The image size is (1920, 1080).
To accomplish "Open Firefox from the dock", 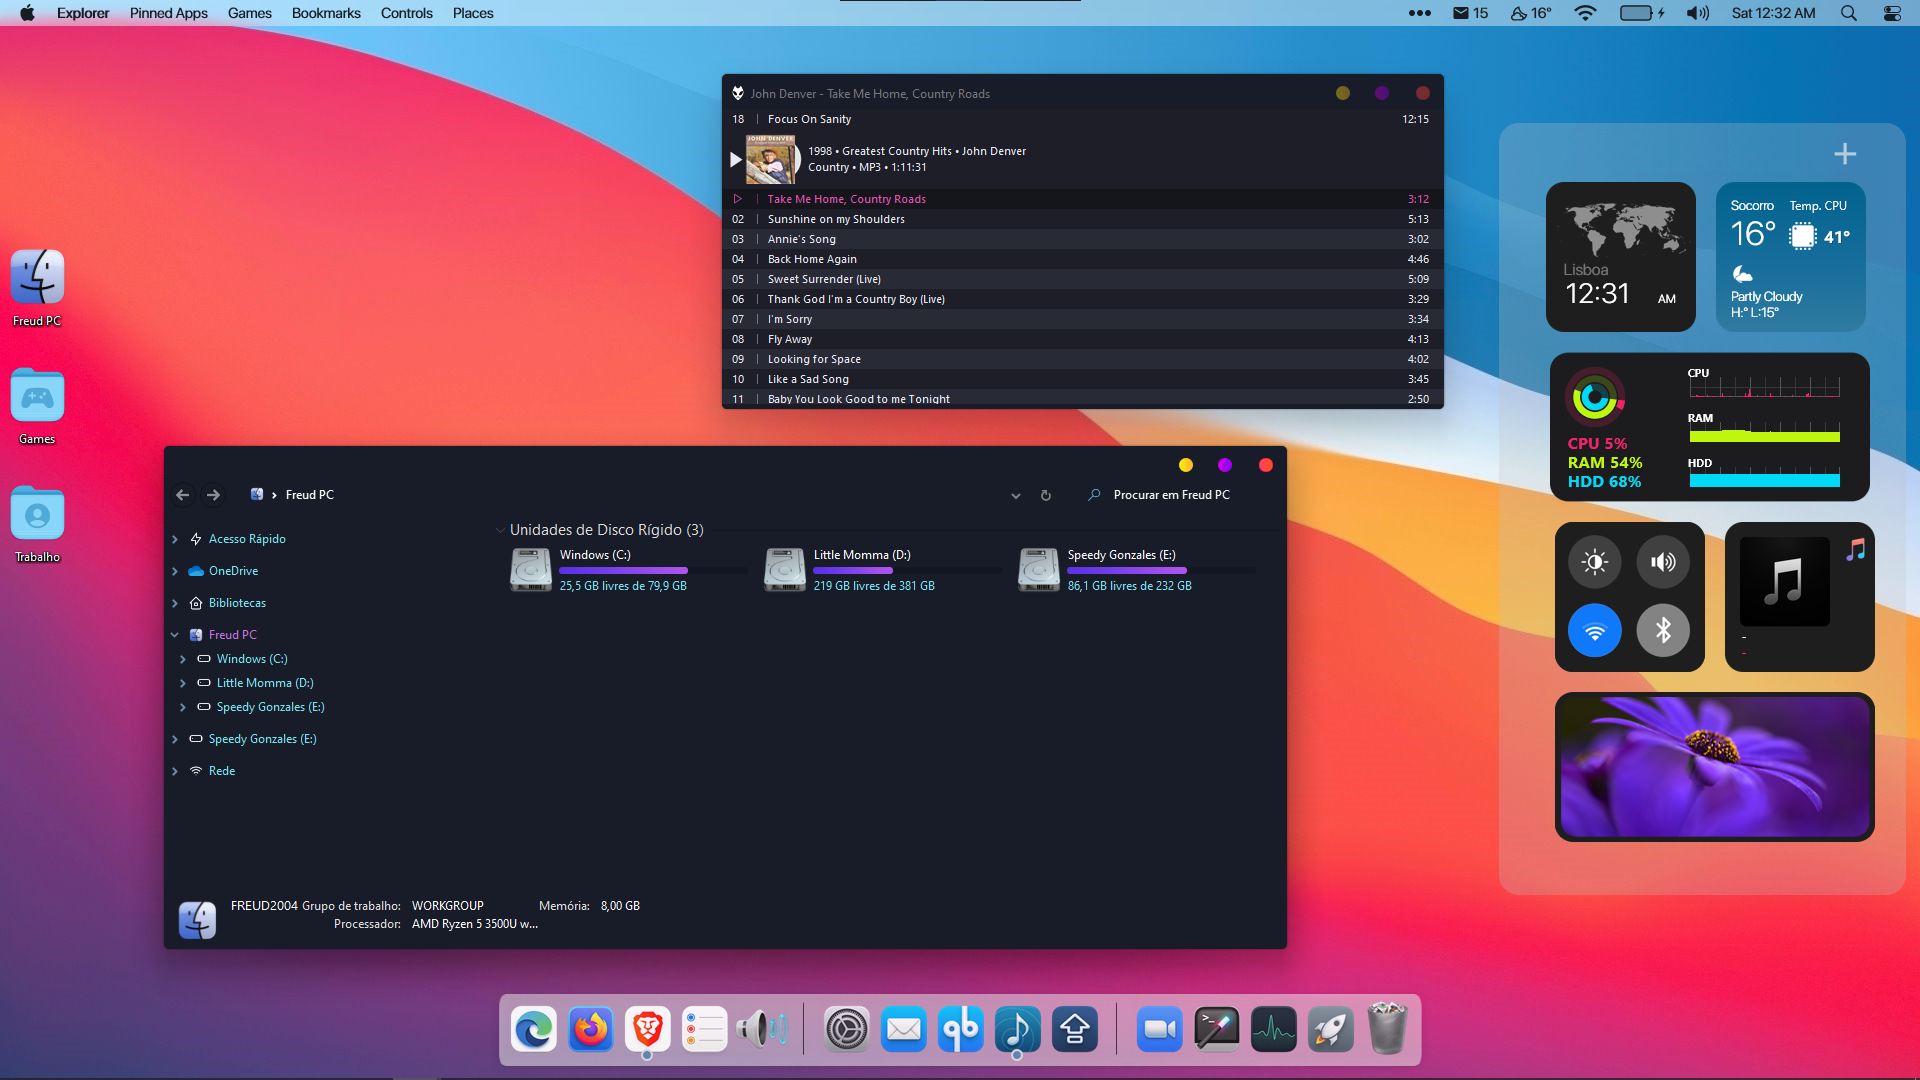I will [590, 1029].
